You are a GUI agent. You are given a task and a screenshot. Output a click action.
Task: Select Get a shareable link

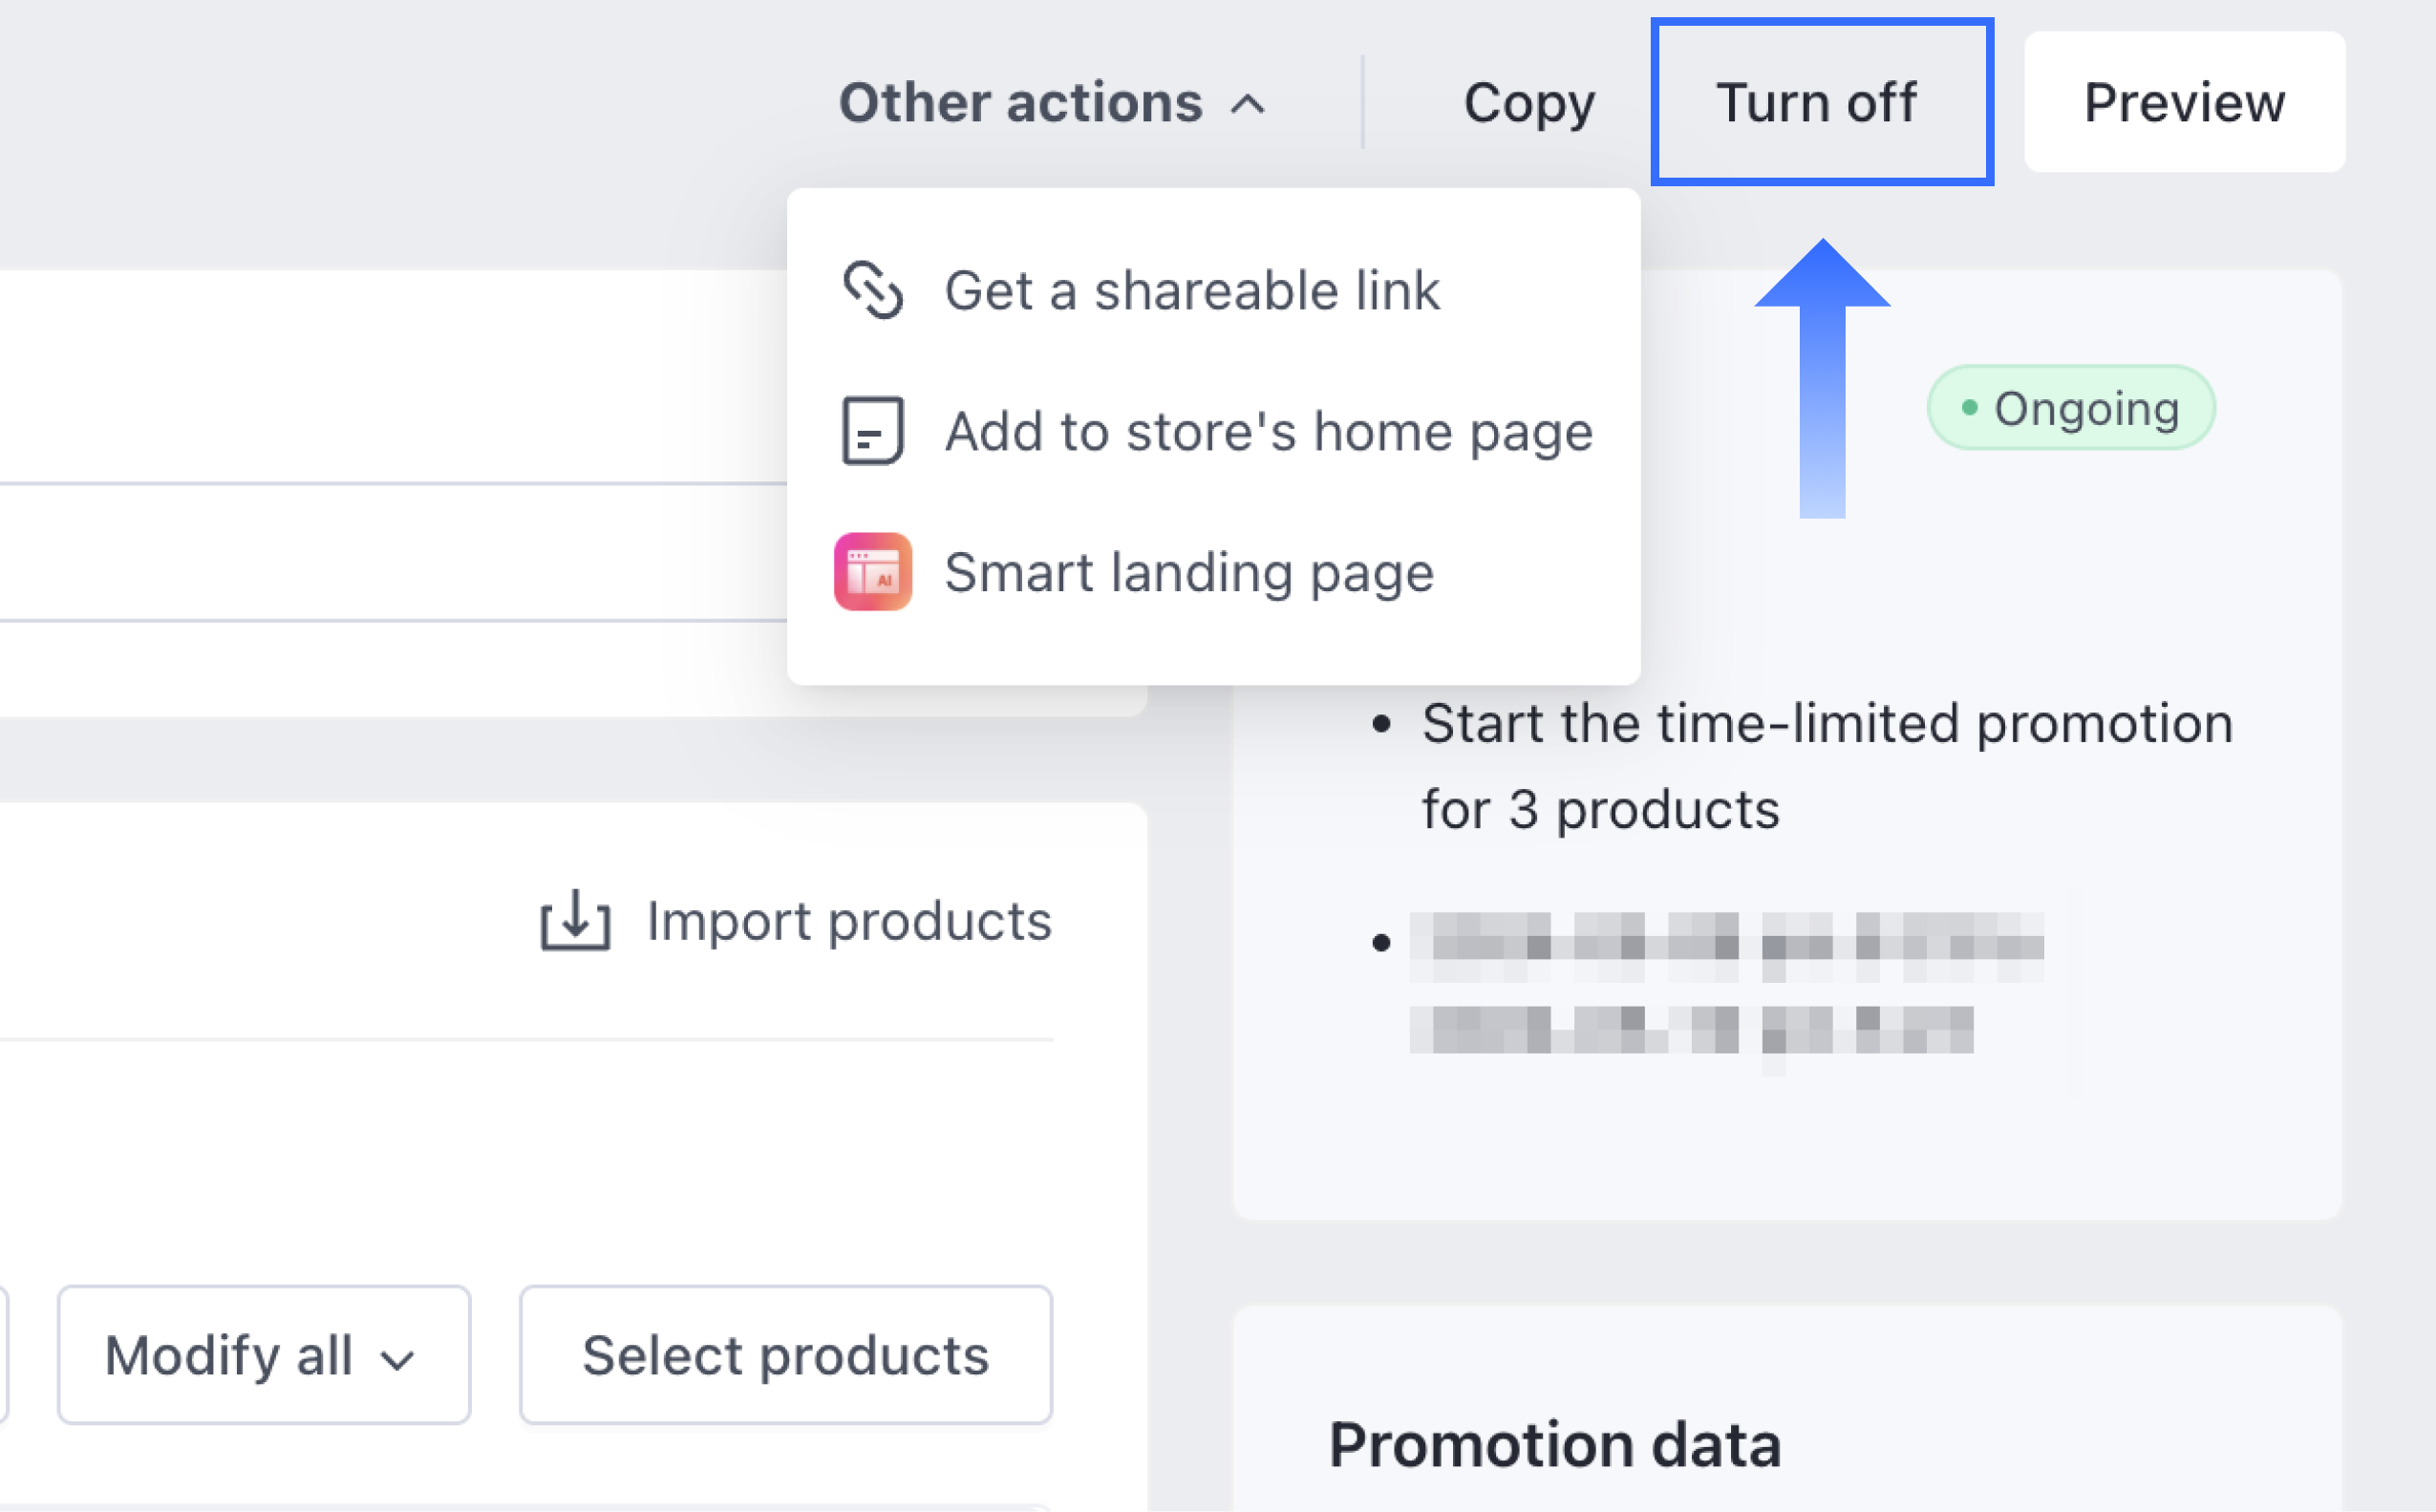[1192, 291]
